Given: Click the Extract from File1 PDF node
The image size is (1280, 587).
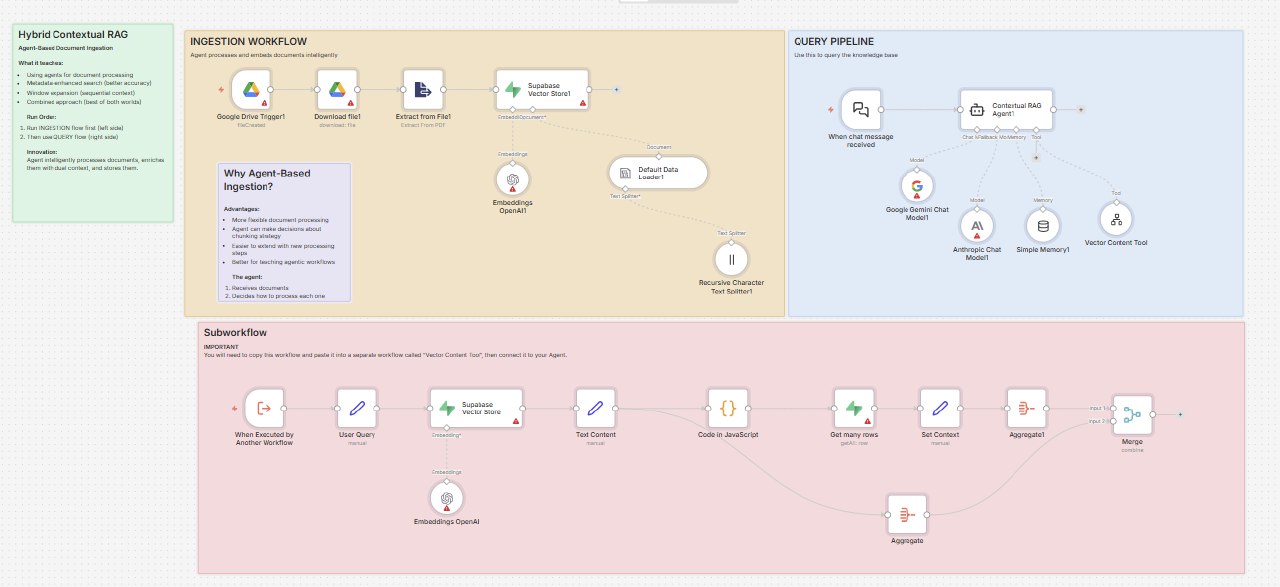Looking at the screenshot, I should [422, 89].
